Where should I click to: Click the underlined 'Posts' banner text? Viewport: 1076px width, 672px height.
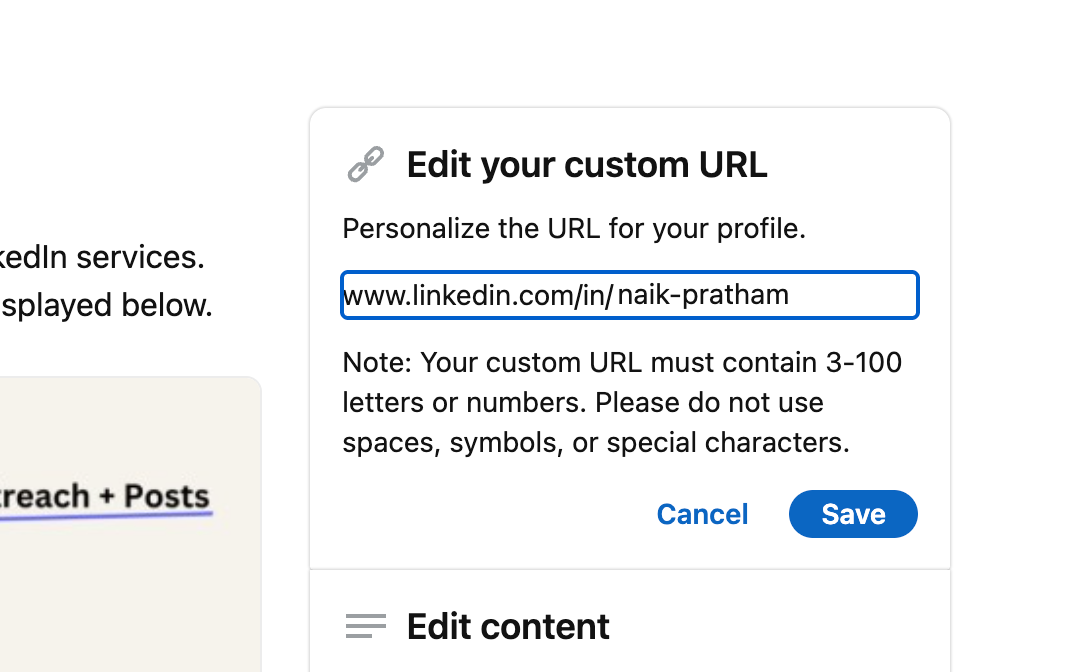tap(166, 496)
